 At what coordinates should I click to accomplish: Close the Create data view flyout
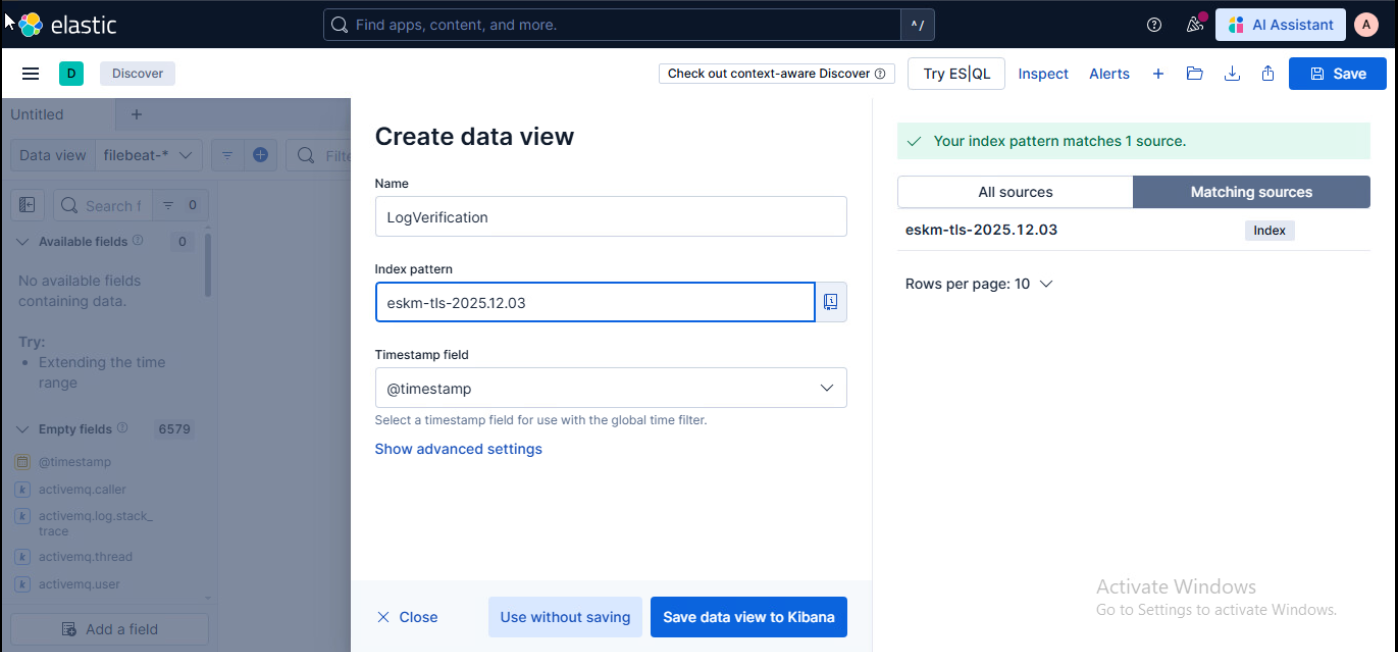click(x=408, y=617)
